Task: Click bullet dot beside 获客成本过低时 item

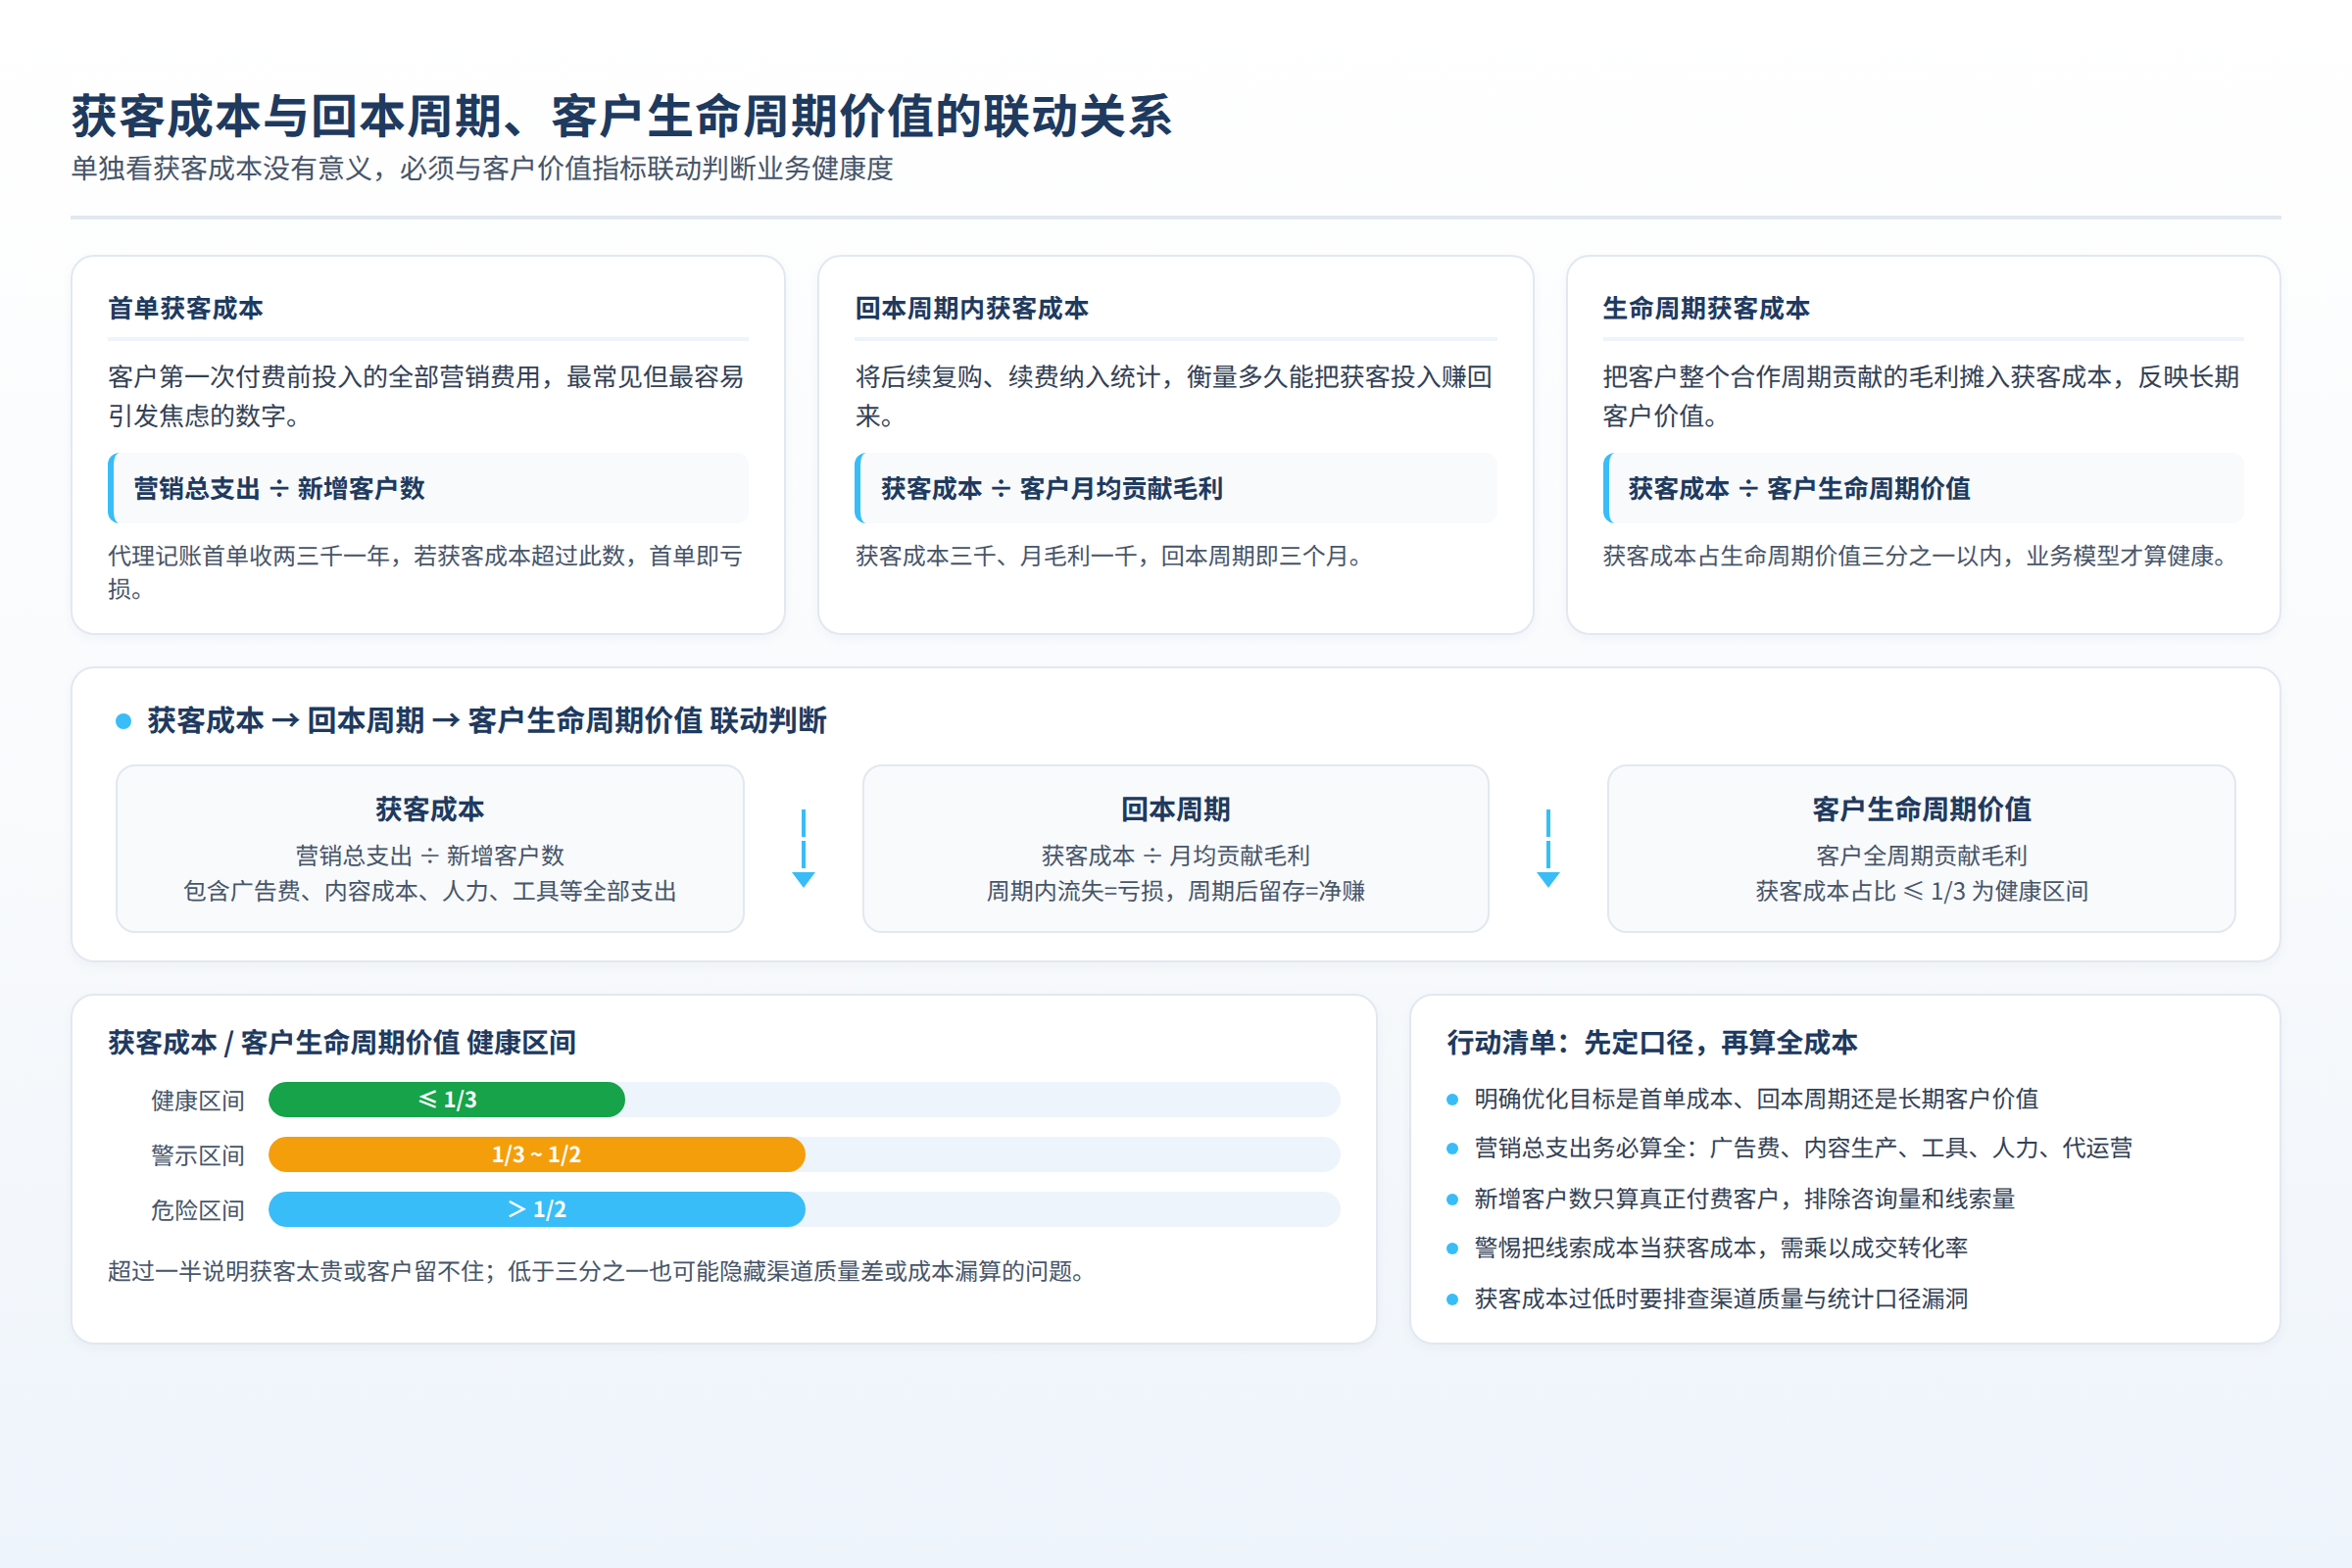Action: (1452, 1300)
